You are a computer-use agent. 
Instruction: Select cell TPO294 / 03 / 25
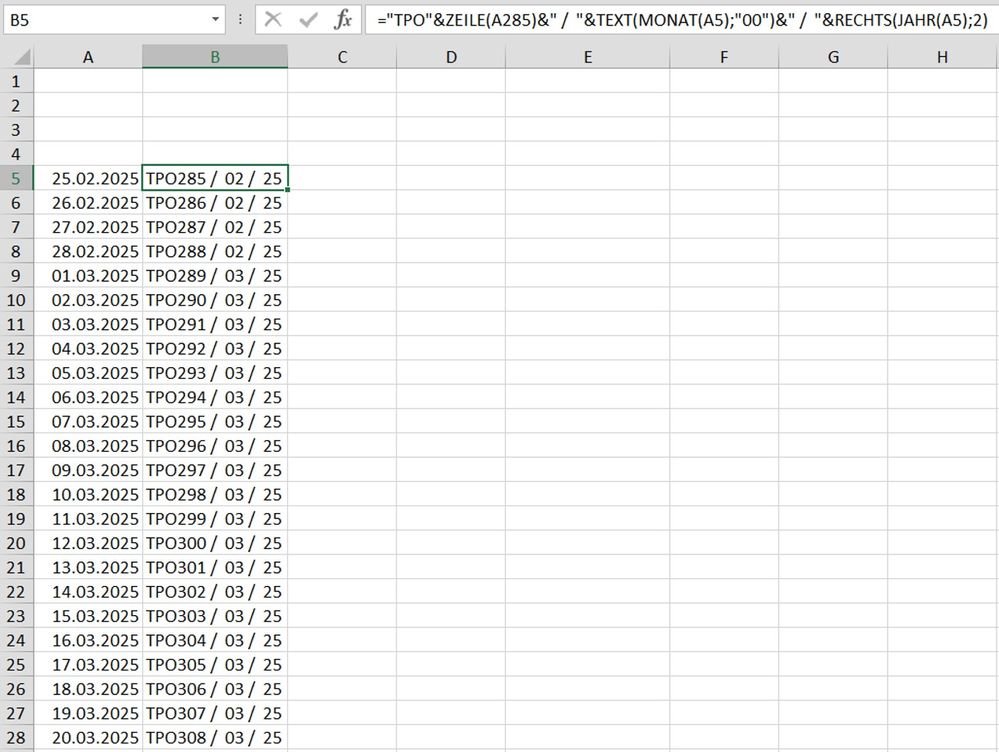215,397
